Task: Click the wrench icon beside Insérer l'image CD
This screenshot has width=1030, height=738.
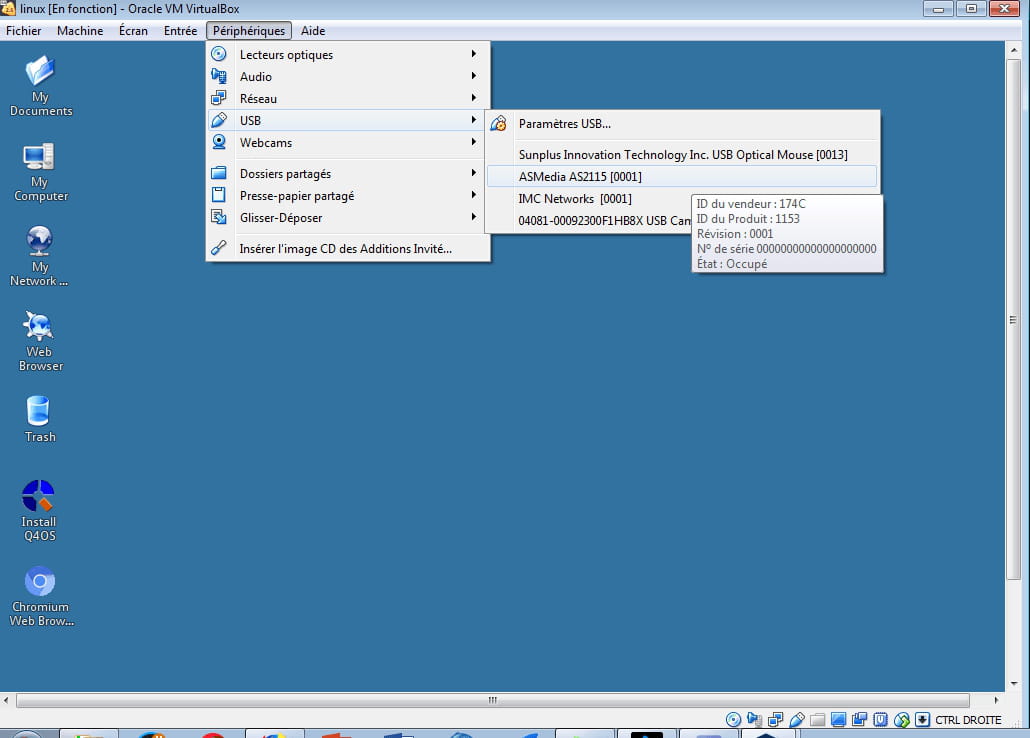Action: tap(219, 248)
